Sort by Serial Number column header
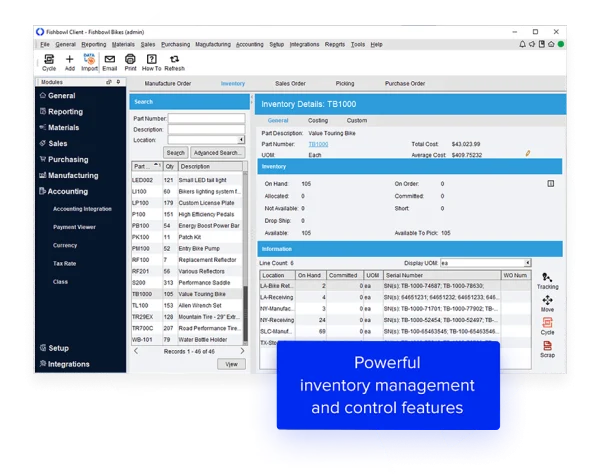 tap(442, 275)
